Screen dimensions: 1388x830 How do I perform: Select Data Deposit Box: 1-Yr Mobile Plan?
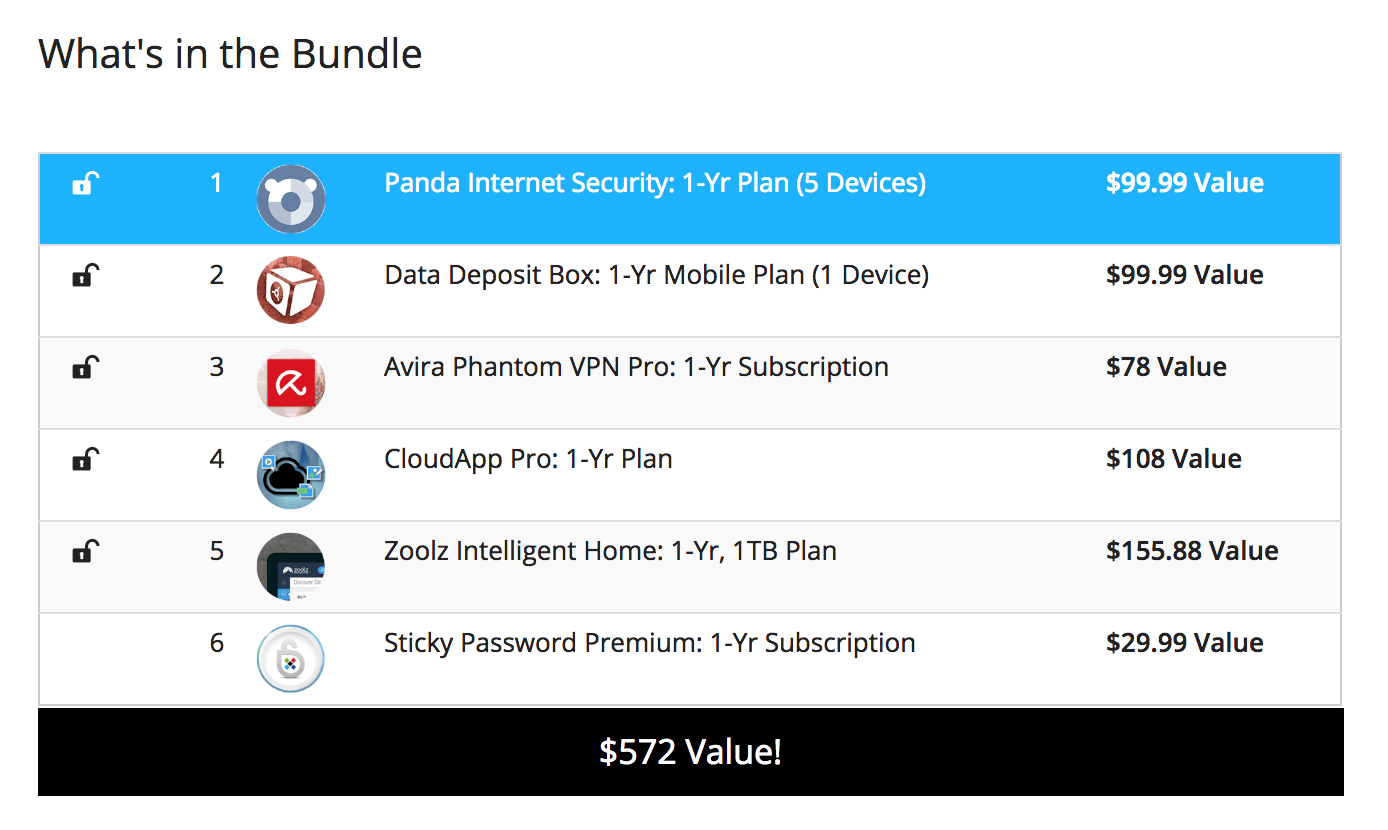pos(657,276)
